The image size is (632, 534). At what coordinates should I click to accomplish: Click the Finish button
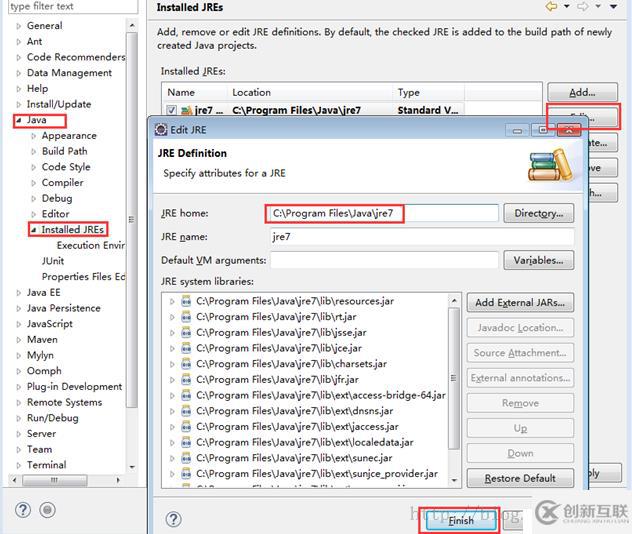461,520
